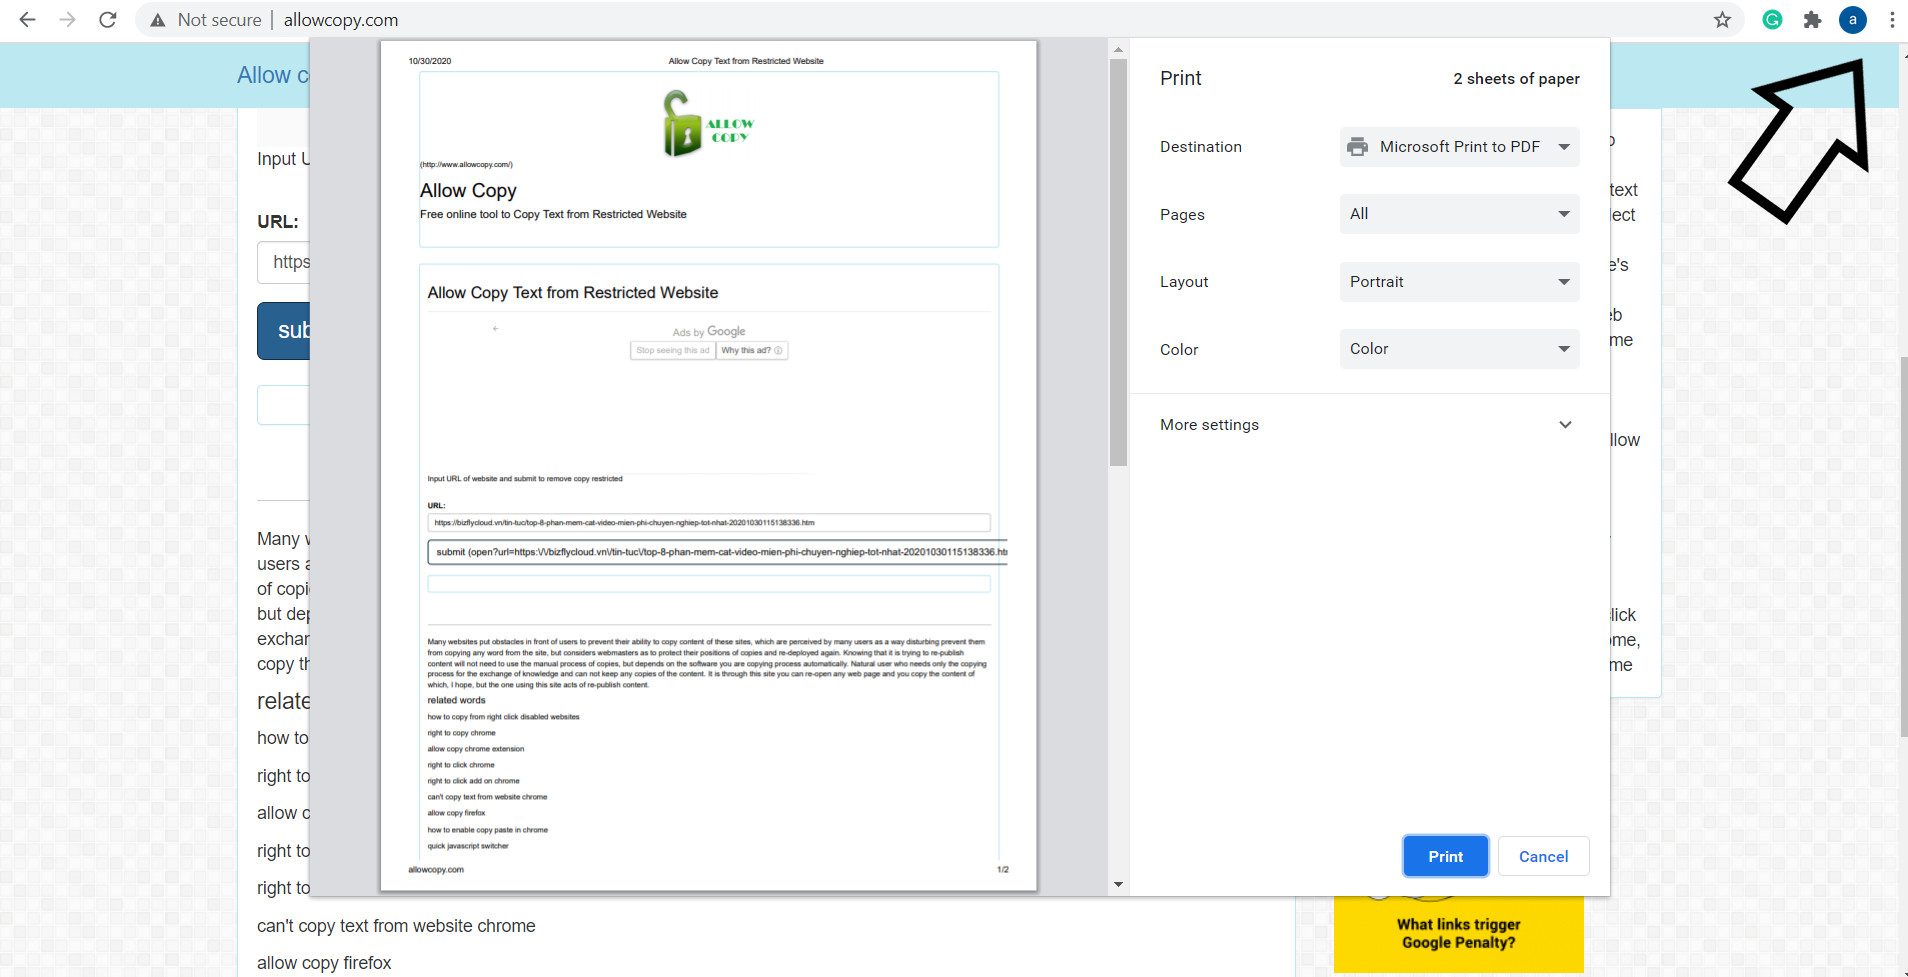The height and width of the screenshot is (977, 1908).
Task: Click the Not secure warning icon
Action: 158,20
